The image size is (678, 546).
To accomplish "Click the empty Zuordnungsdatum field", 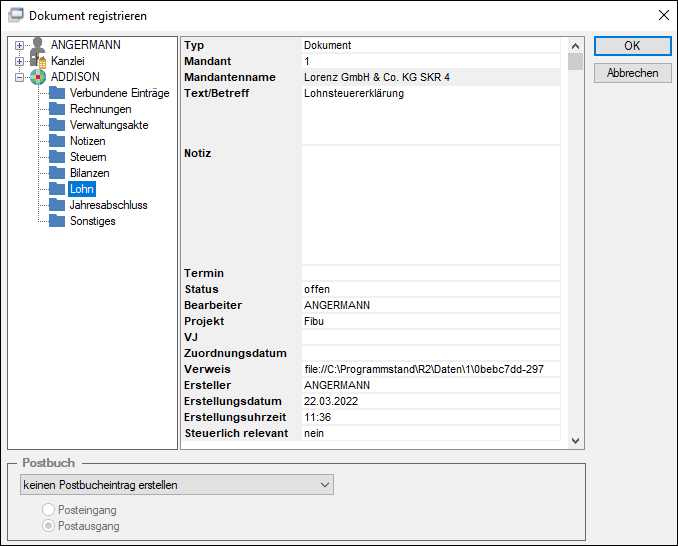I will (x=431, y=353).
